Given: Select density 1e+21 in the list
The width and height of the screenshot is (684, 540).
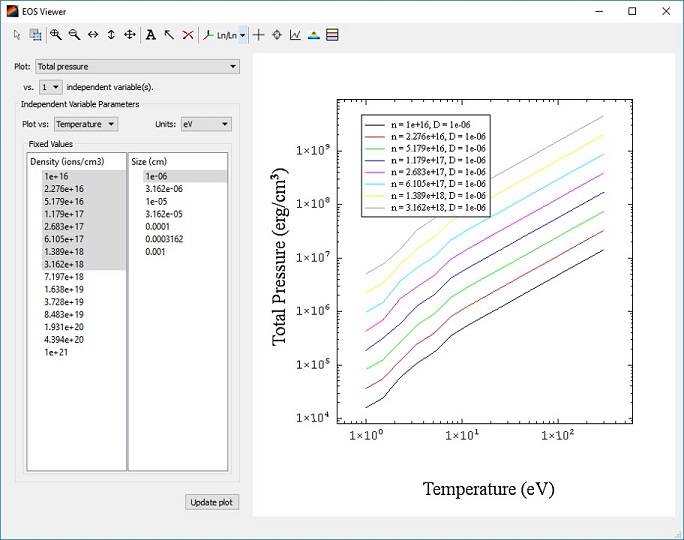Looking at the screenshot, I should click(x=45, y=353).
